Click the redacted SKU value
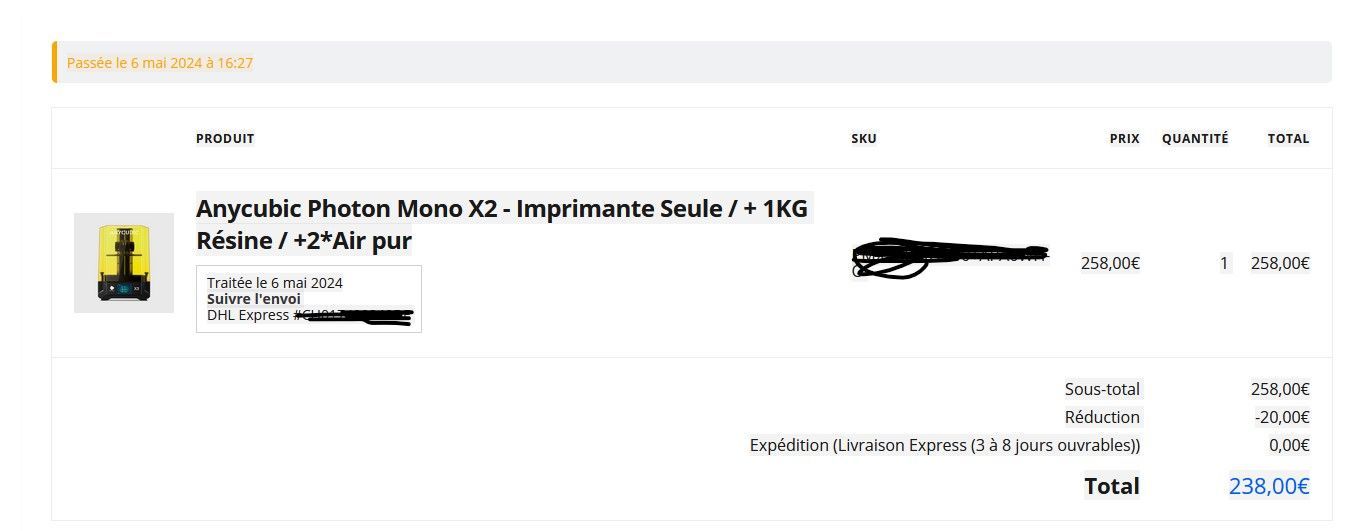 949,260
